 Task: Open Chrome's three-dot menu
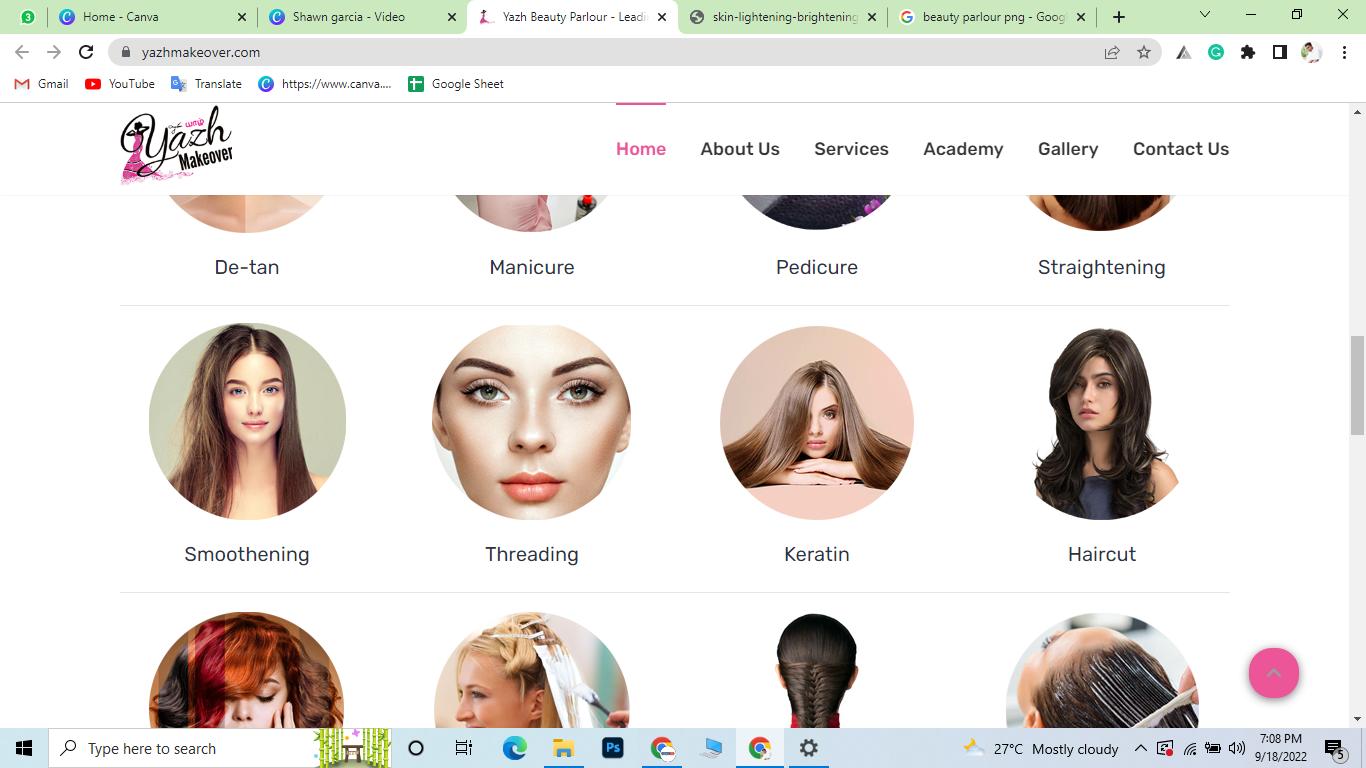pyautogui.click(x=1345, y=52)
